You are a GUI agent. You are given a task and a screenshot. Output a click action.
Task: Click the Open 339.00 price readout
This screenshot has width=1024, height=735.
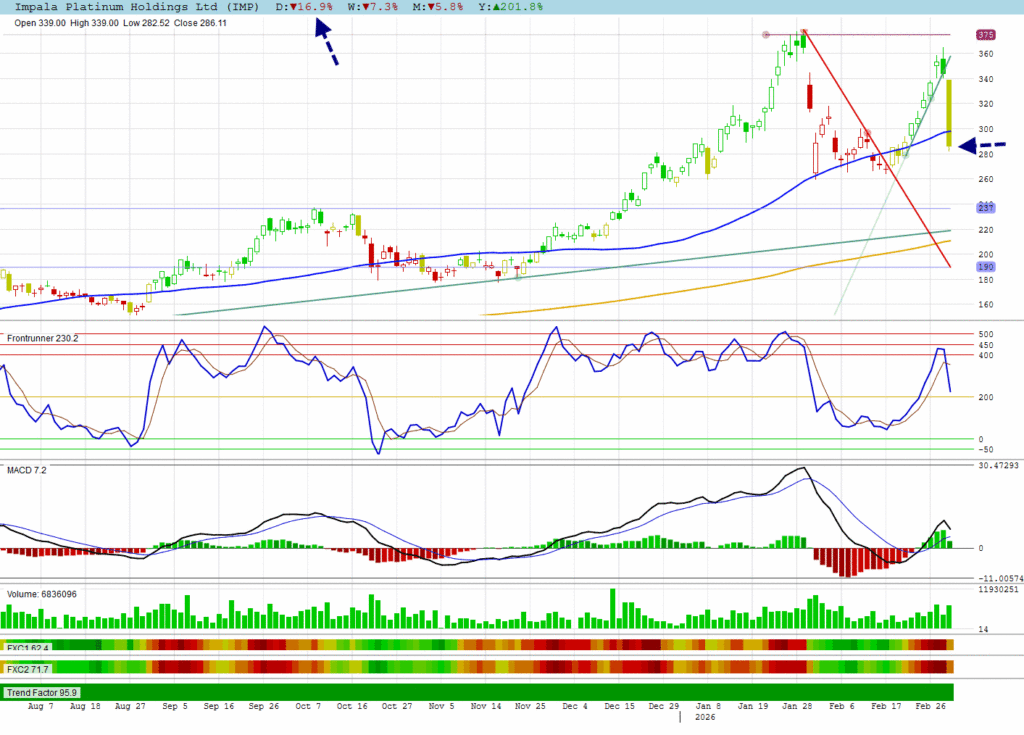[40, 22]
